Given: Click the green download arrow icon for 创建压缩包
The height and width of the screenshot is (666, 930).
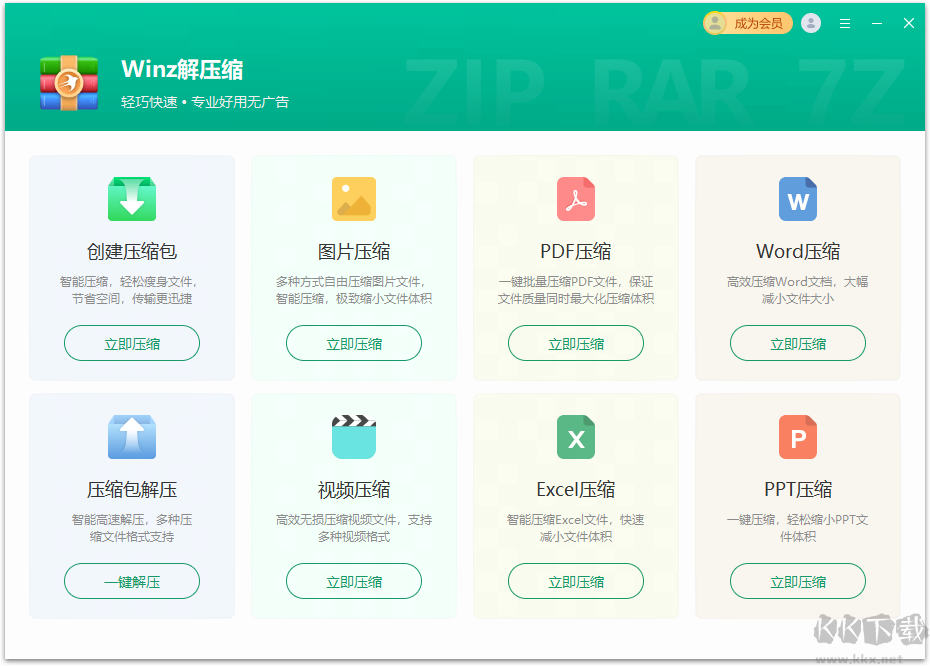Looking at the screenshot, I should pos(132,199).
